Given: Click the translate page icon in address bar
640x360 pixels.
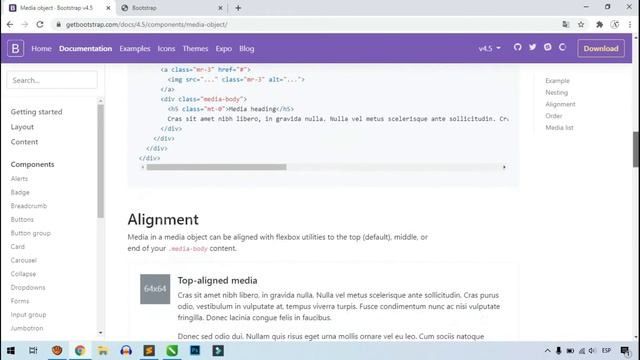Looking at the screenshot, I should 566,24.
